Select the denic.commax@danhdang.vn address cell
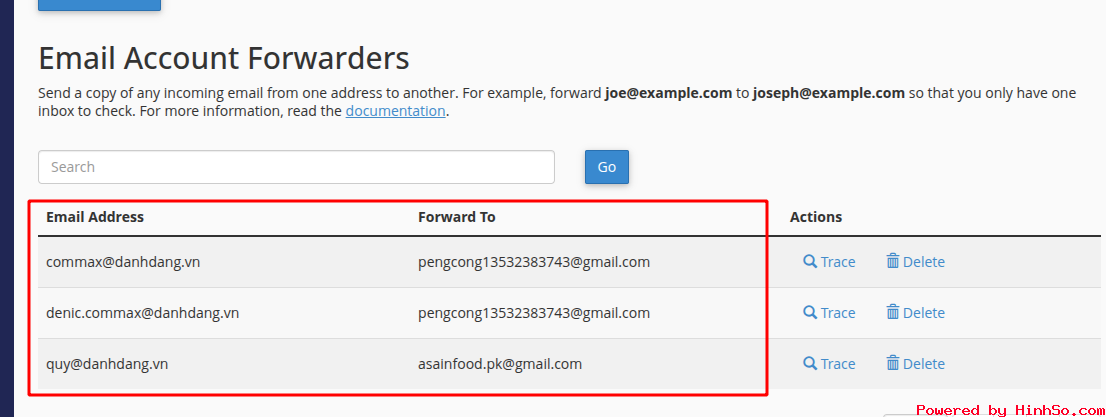The width and height of the screenshot is (1106, 417). coord(142,313)
